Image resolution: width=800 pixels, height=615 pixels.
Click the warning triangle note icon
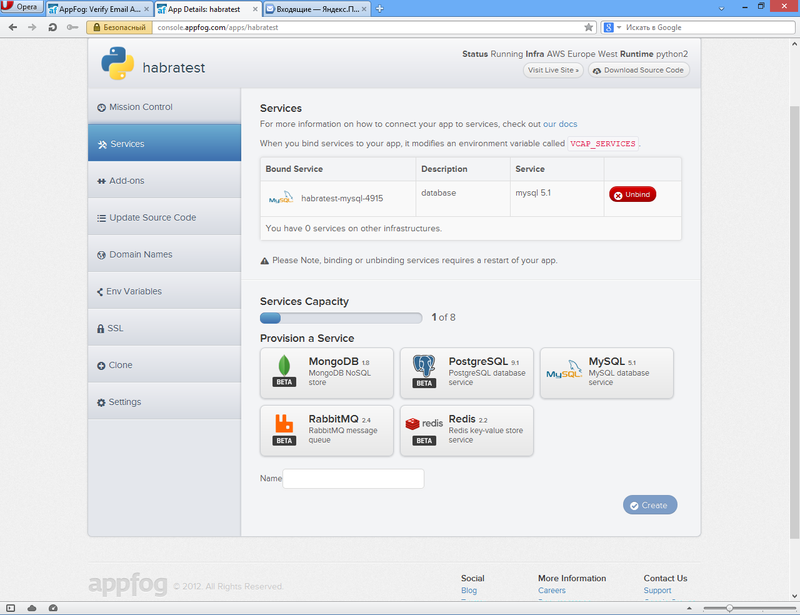click(264, 261)
